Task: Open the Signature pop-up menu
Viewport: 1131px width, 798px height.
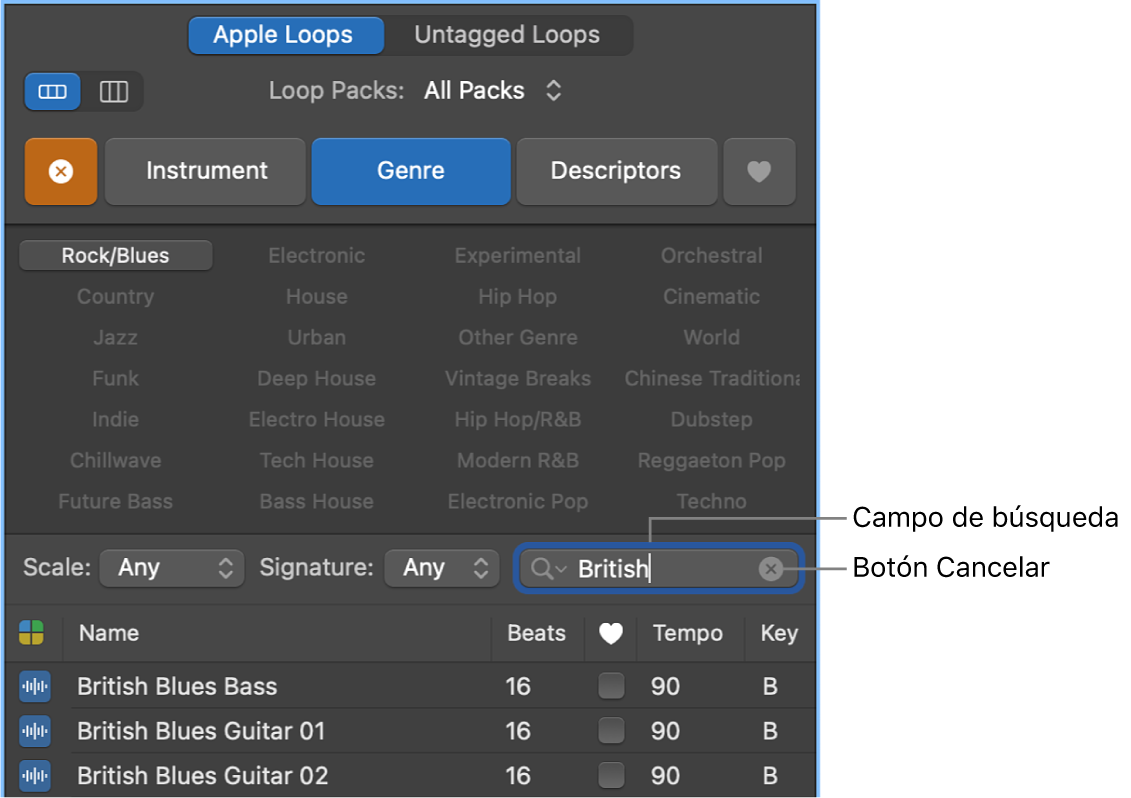Action: pyautogui.click(x=441, y=569)
